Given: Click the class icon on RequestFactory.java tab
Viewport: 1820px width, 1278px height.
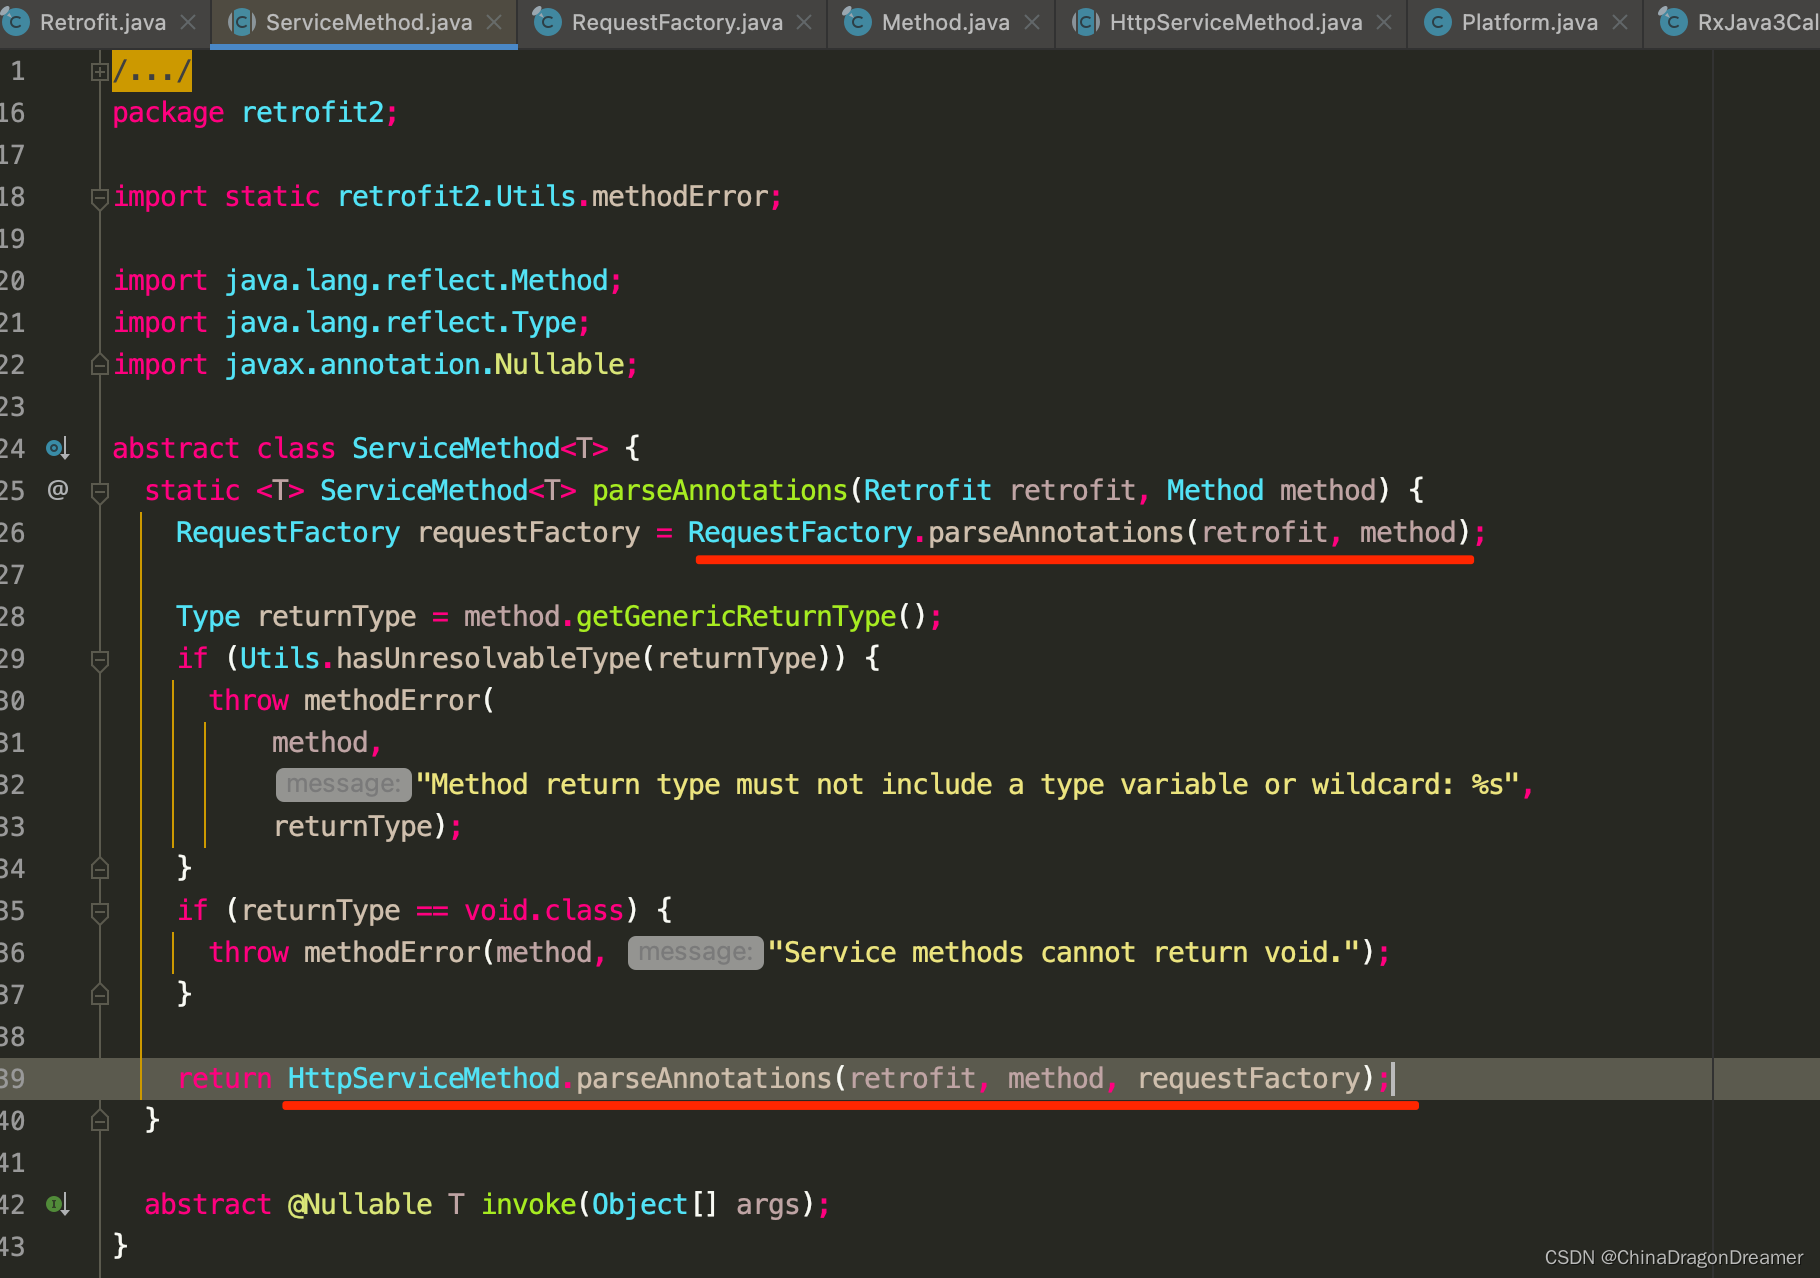Looking at the screenshot, I should coord(547,22).
